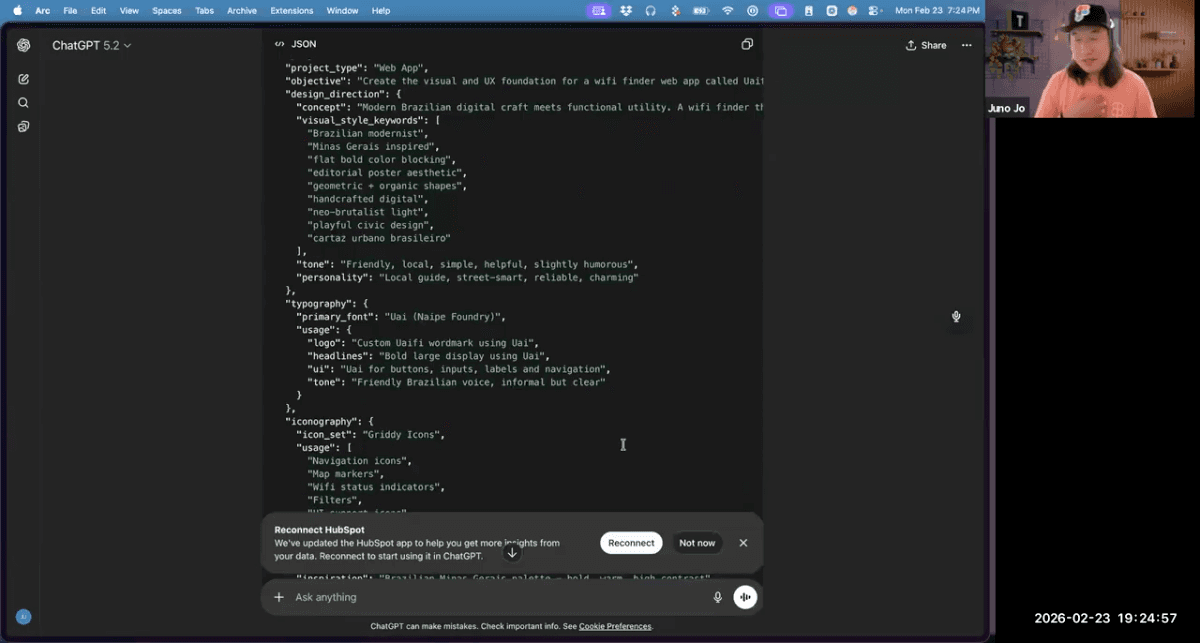Click the scroll-to-bottom arrow button

[x=512, y=551]
